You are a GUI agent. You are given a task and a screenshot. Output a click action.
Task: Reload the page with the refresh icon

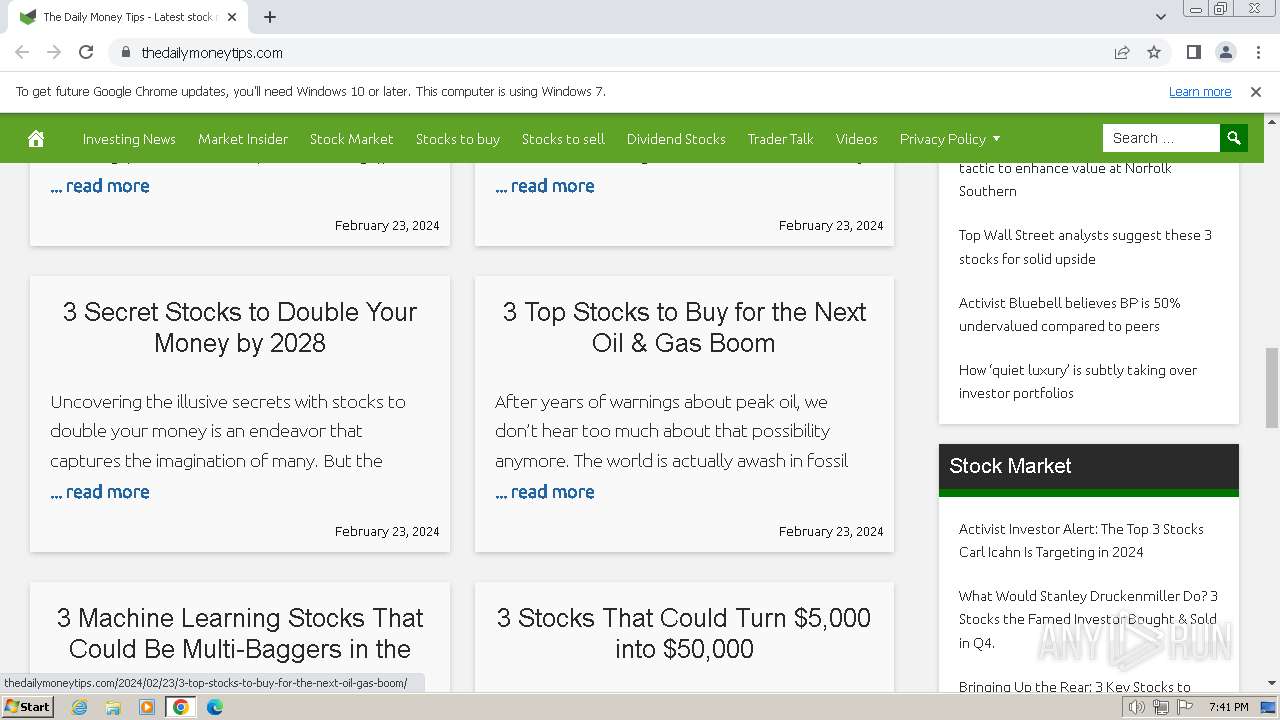[x=86, y=52]
